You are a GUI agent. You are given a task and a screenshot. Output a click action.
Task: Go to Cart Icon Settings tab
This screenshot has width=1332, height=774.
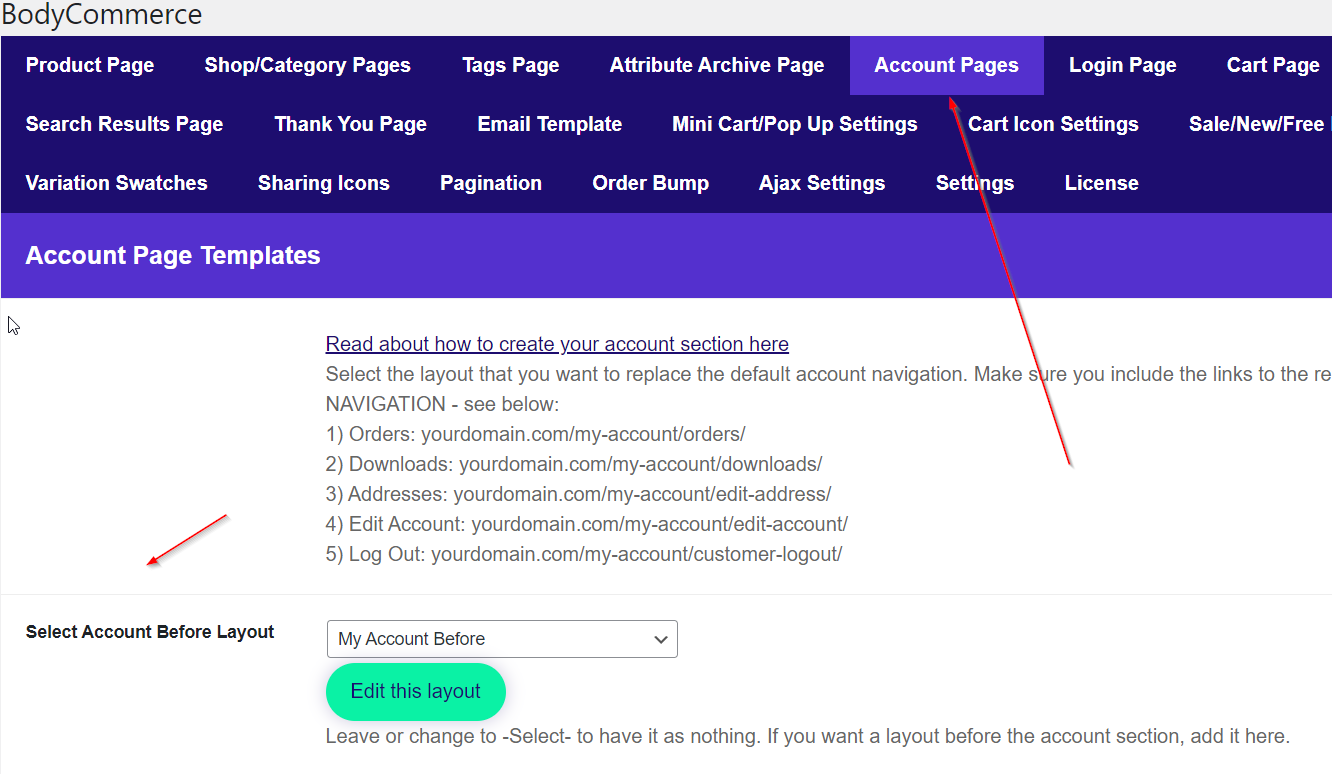(1053, 125)
